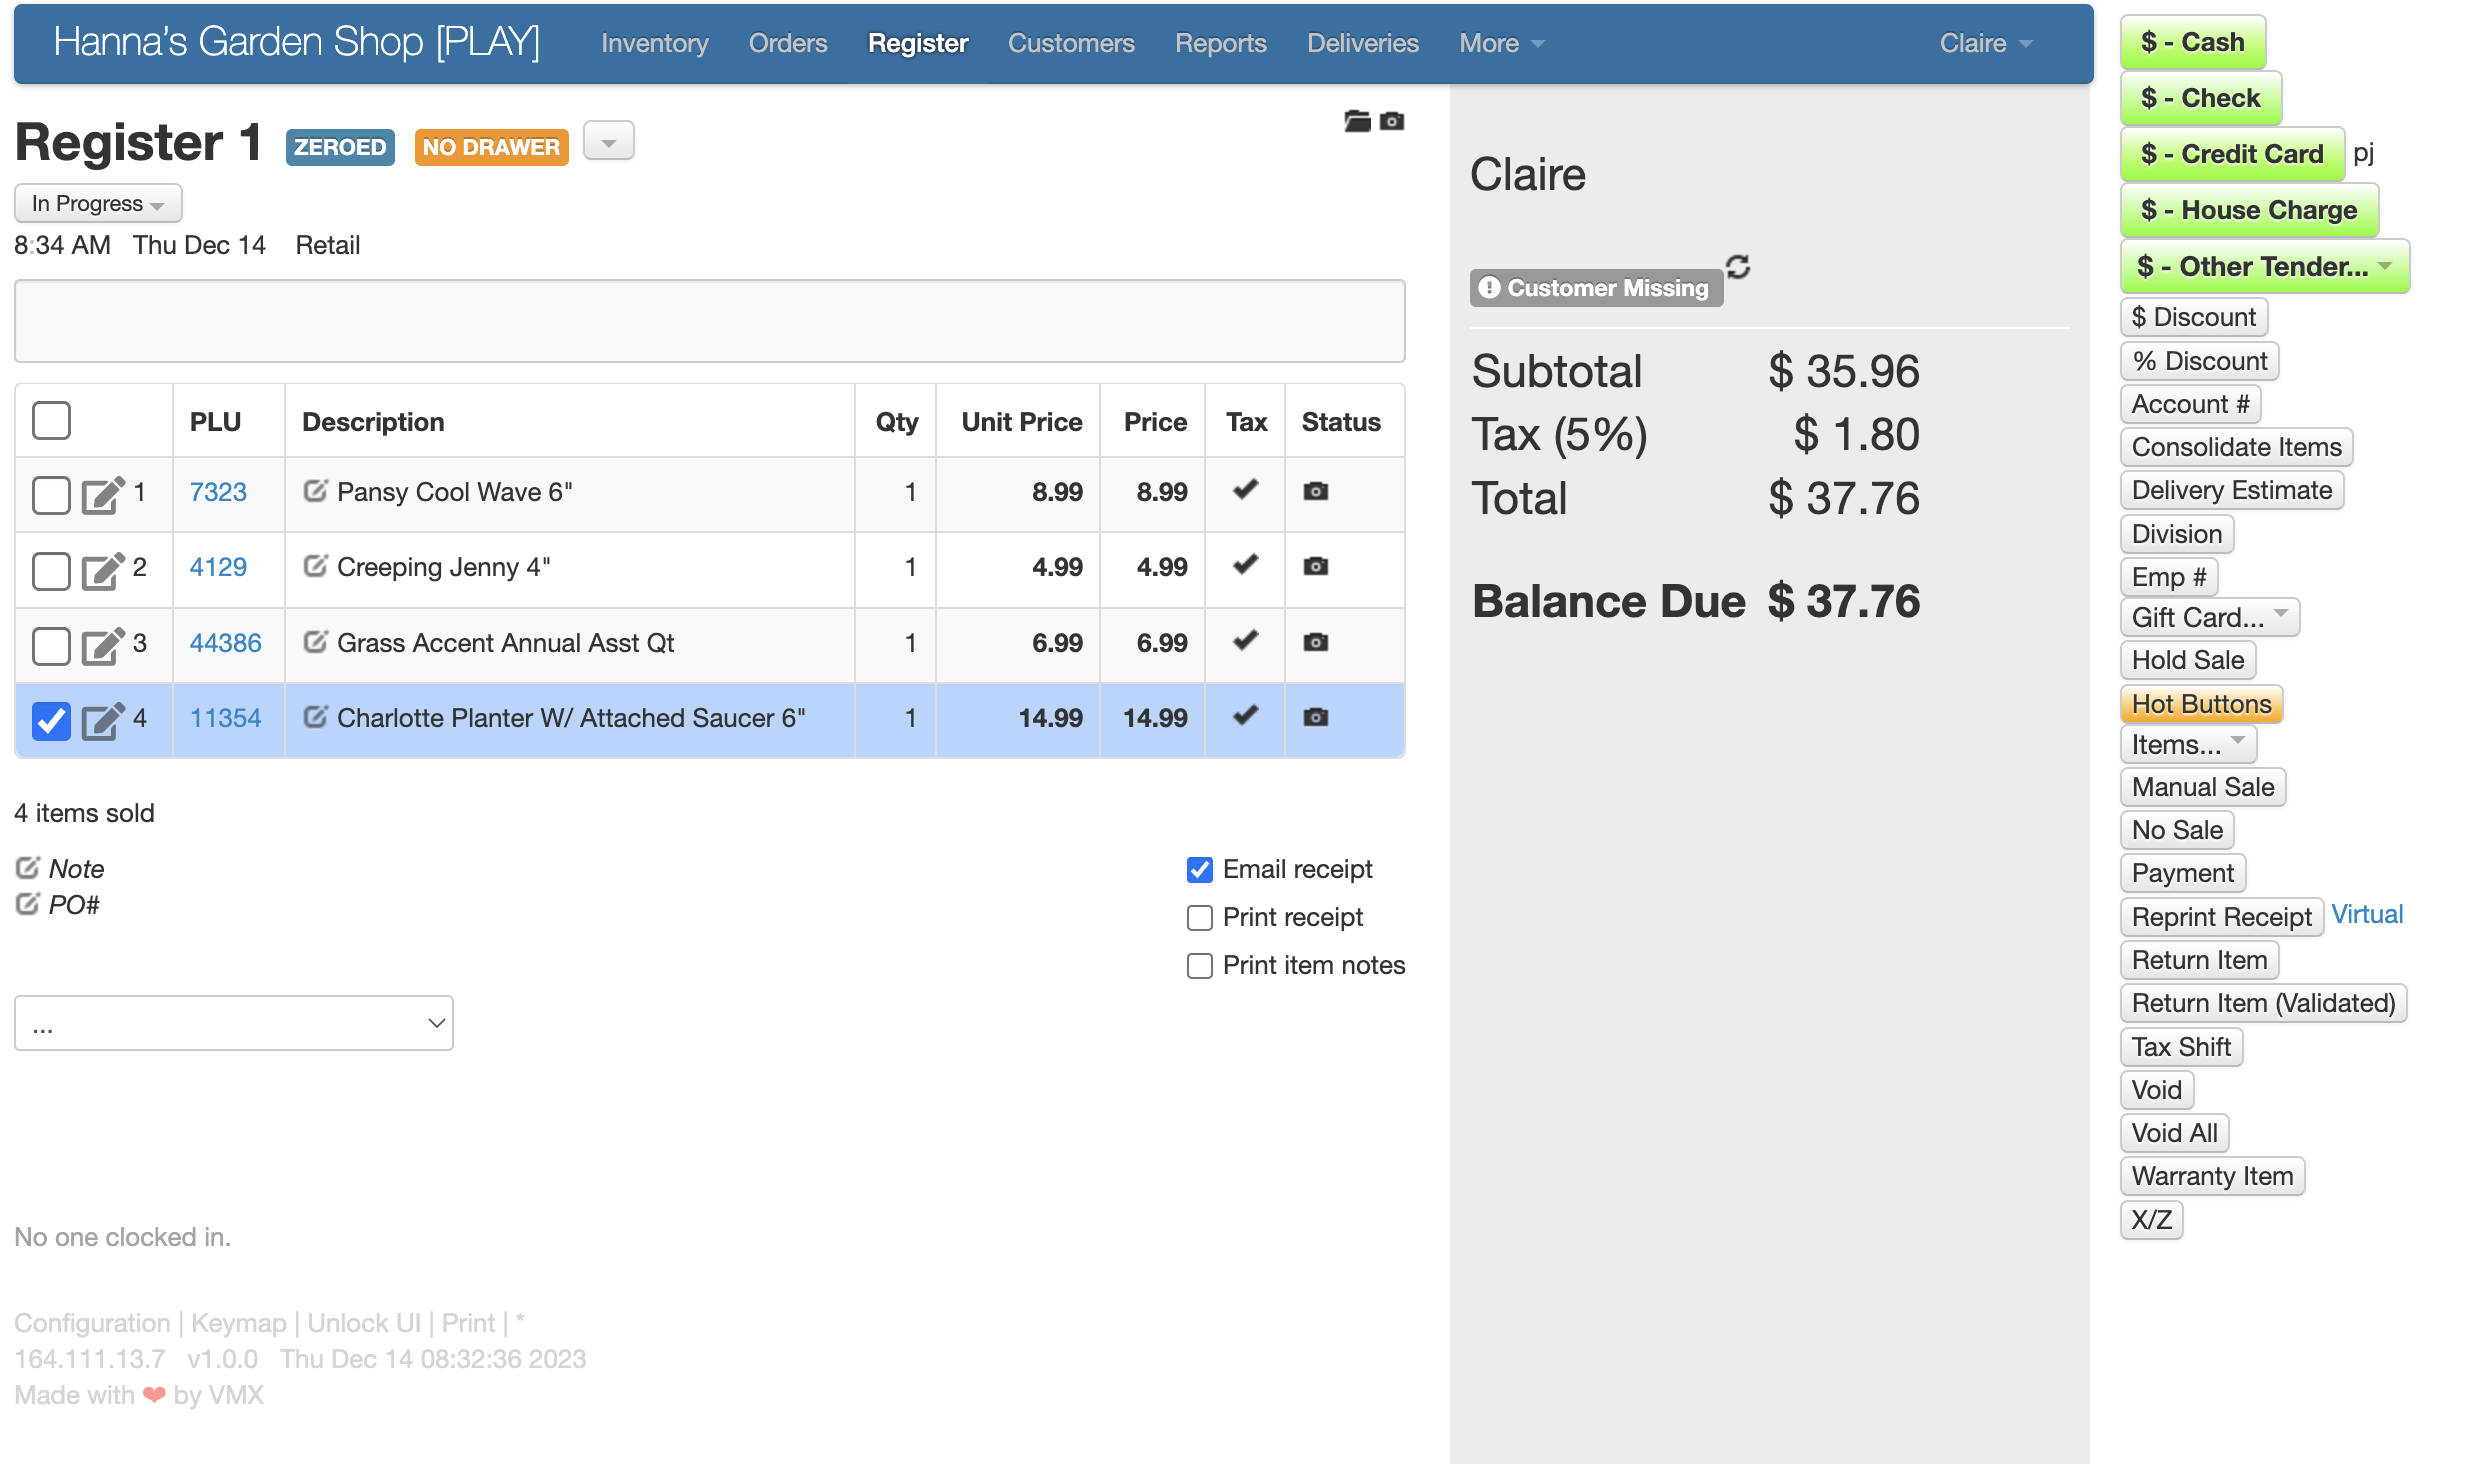Click the PO# edit icon

point(28,904)
